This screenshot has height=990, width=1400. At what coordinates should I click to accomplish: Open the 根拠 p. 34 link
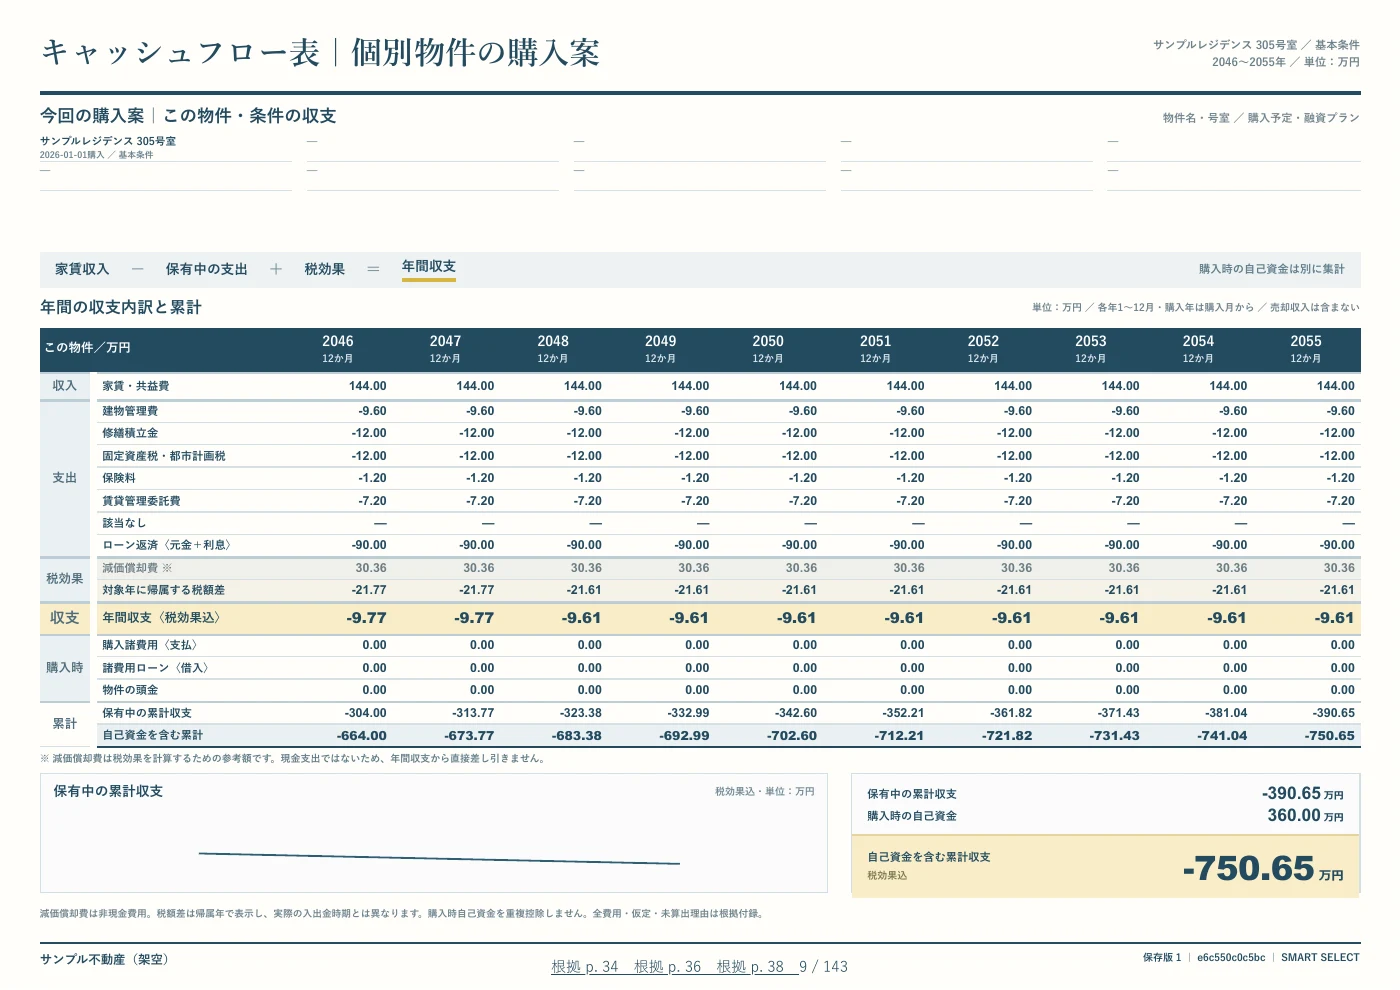coord(585,967)
